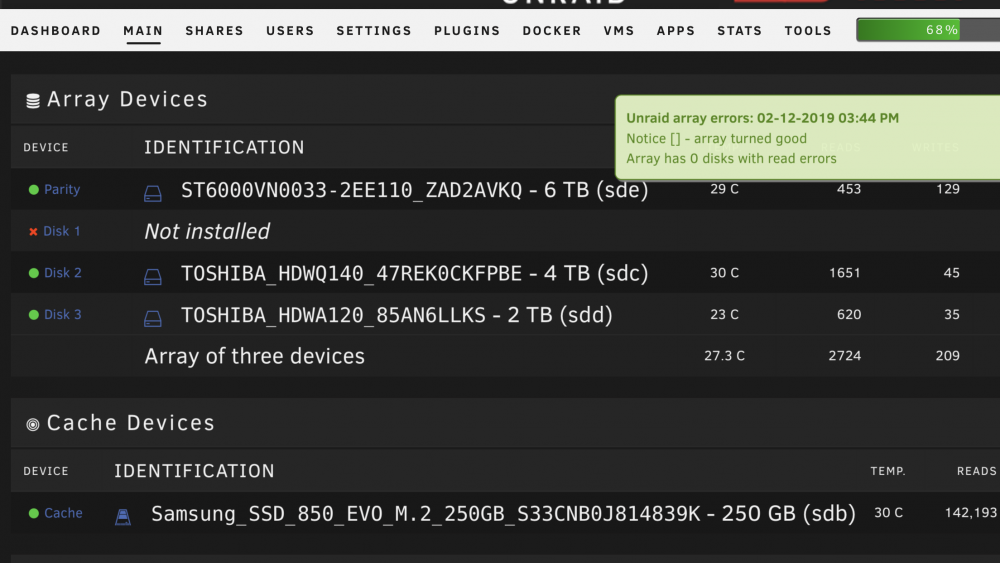Screen dimensions: 1000x563
Task: Click the Cache Devices section icon
Action: coord(33,424)
